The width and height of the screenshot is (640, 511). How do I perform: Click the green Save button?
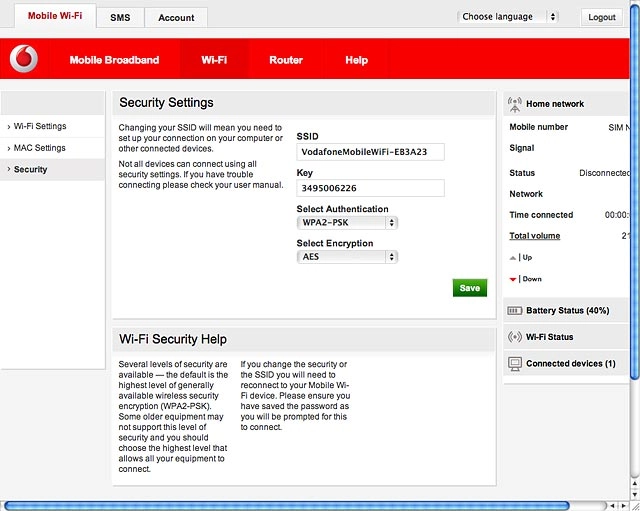[469, 288]
